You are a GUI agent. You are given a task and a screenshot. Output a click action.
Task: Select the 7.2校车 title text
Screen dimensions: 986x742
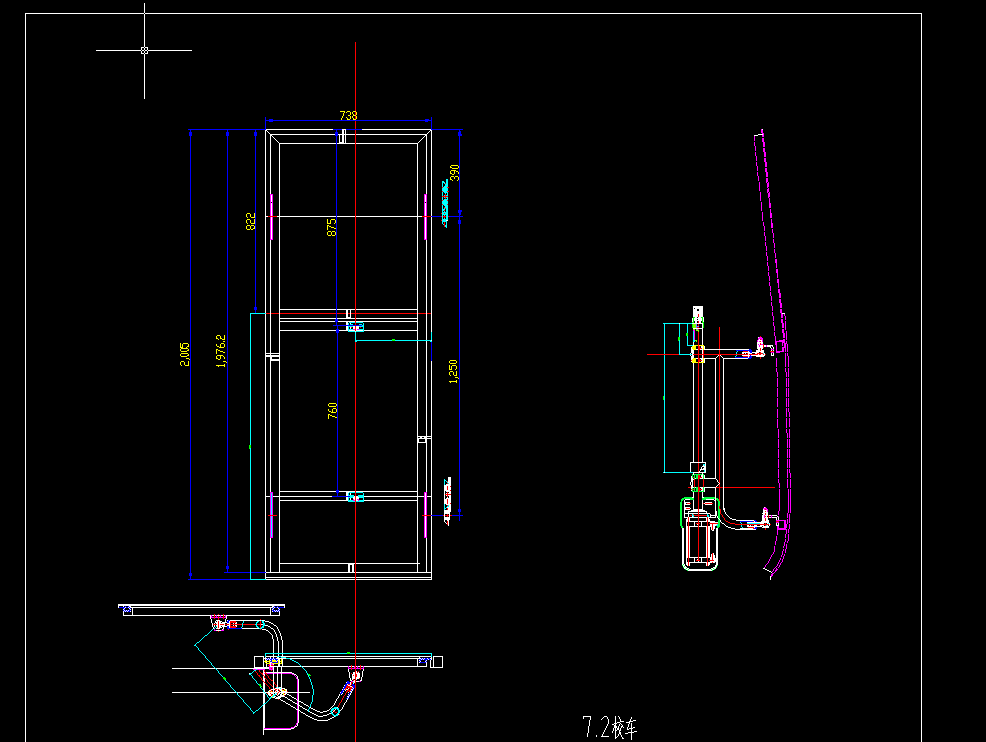pyautogui.click(x=610, y=727)
